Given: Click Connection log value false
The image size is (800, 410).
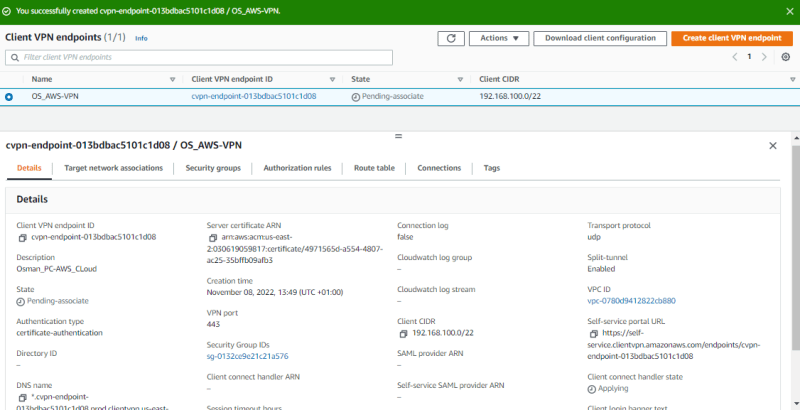Looking at the screenshot, I should (405, 237).
